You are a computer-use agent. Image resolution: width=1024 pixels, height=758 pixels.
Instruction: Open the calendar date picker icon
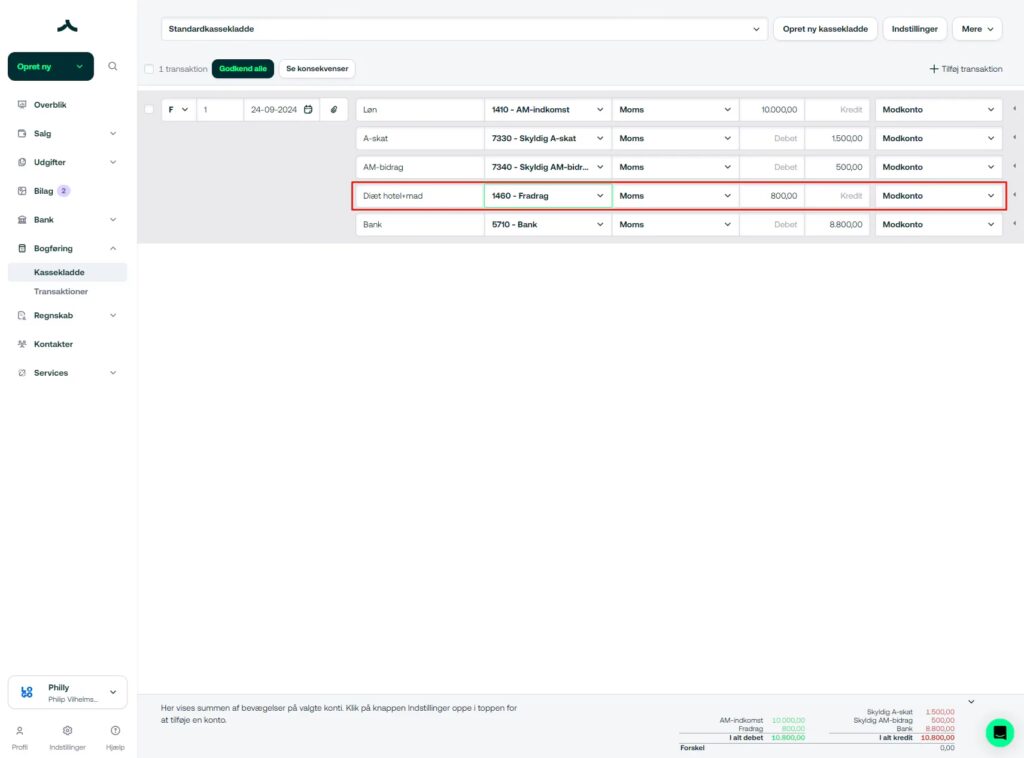click(x=308, y=109)
